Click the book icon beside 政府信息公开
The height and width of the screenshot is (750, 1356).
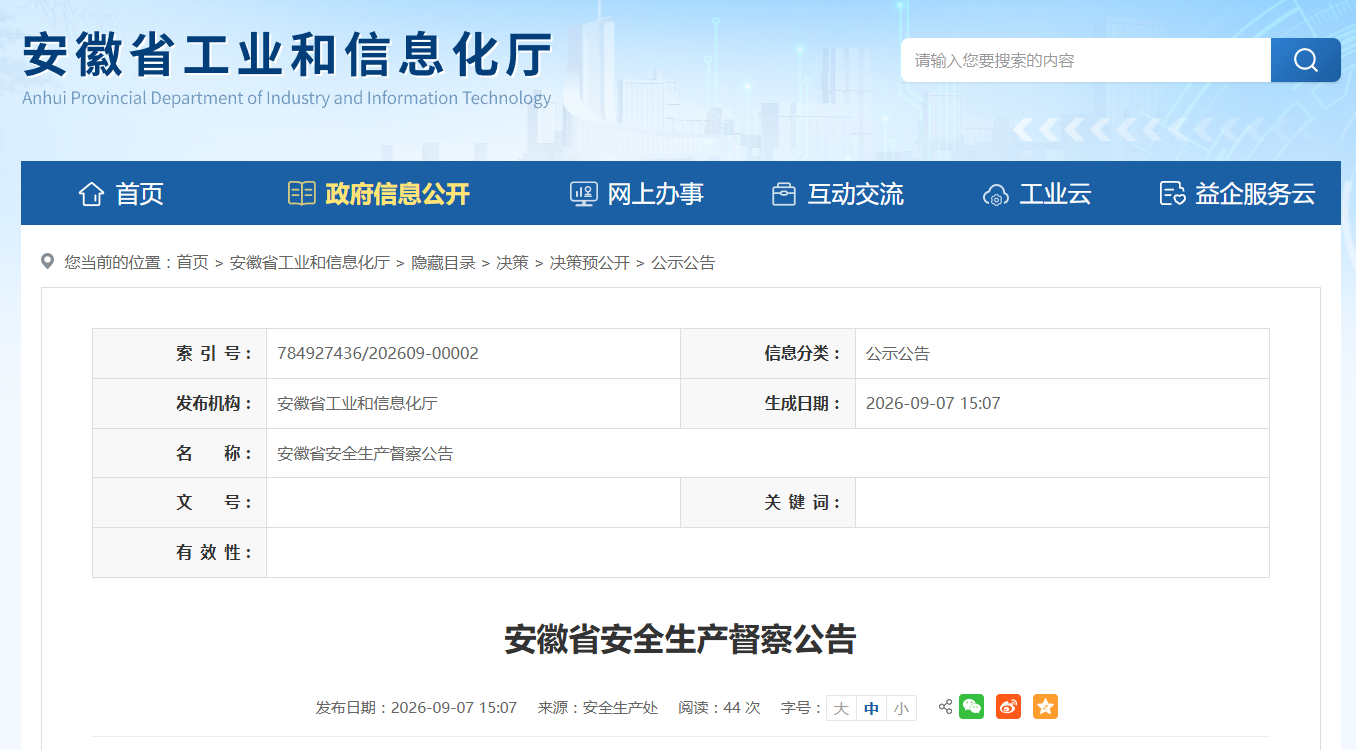click(301, 193)
